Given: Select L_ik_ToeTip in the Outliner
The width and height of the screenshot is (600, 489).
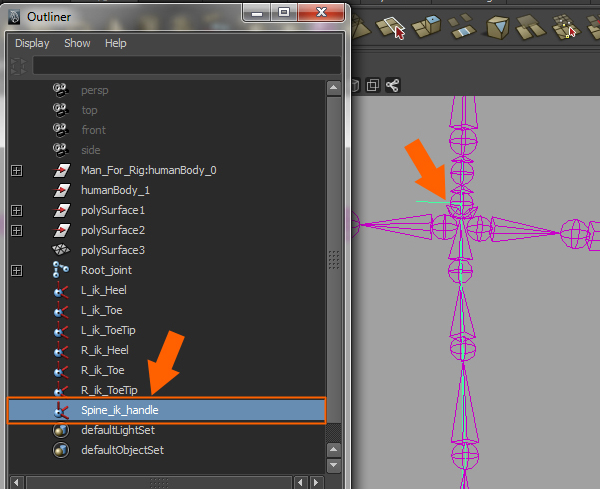Looking at the screenshot, I should 108,331.
